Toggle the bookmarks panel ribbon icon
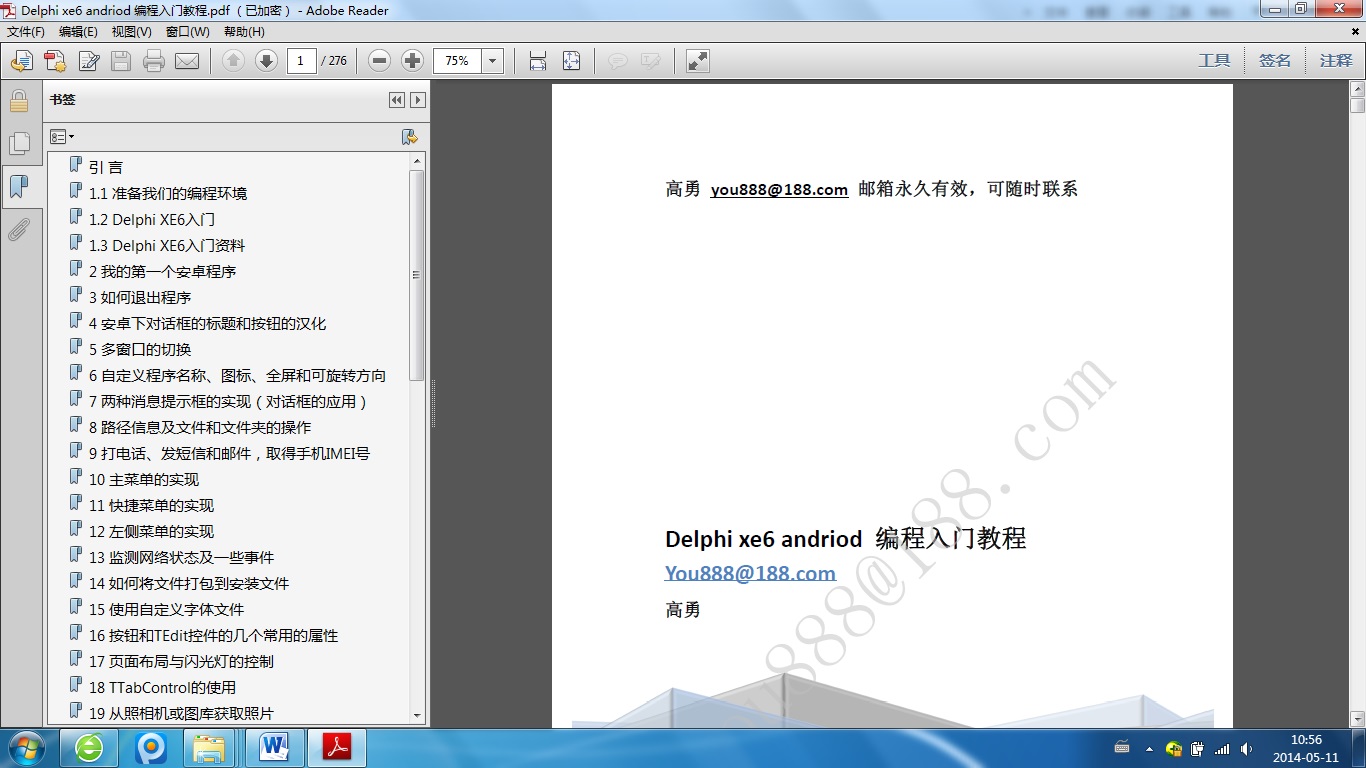 (x=19, y=187)
